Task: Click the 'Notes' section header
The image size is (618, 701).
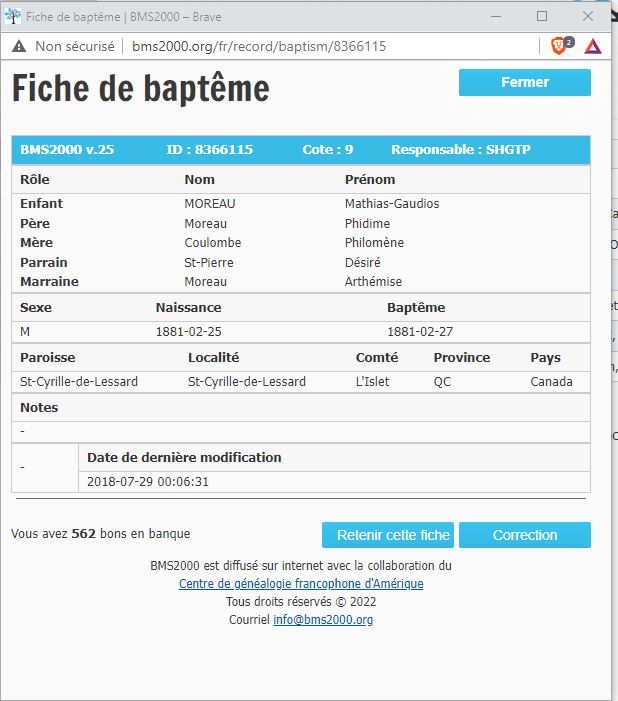Action: click(39, 408)
